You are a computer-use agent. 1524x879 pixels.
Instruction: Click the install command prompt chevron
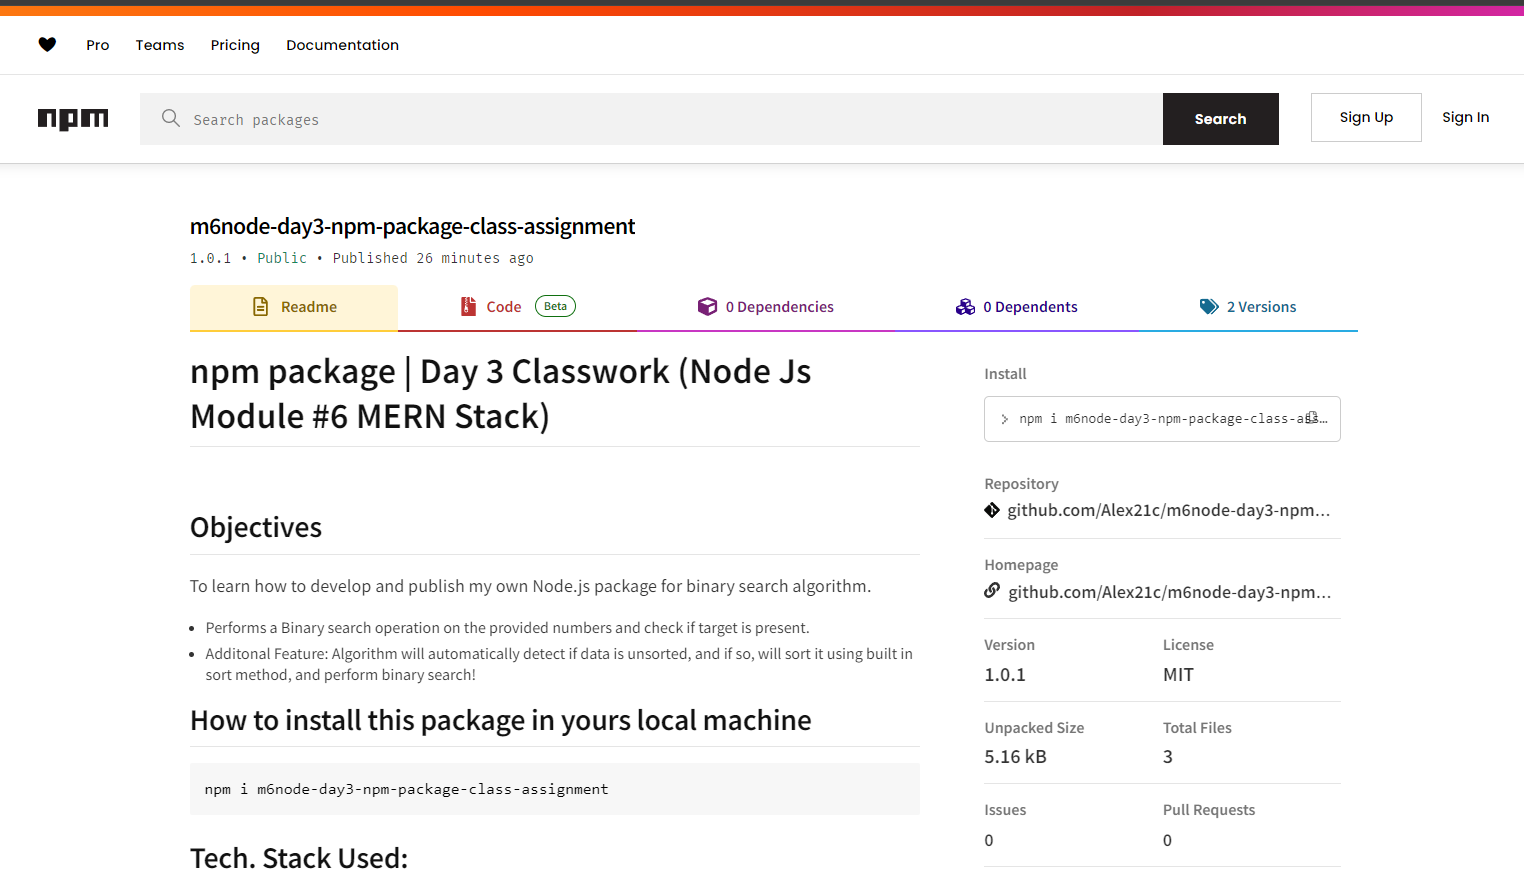click(1004, 419)
